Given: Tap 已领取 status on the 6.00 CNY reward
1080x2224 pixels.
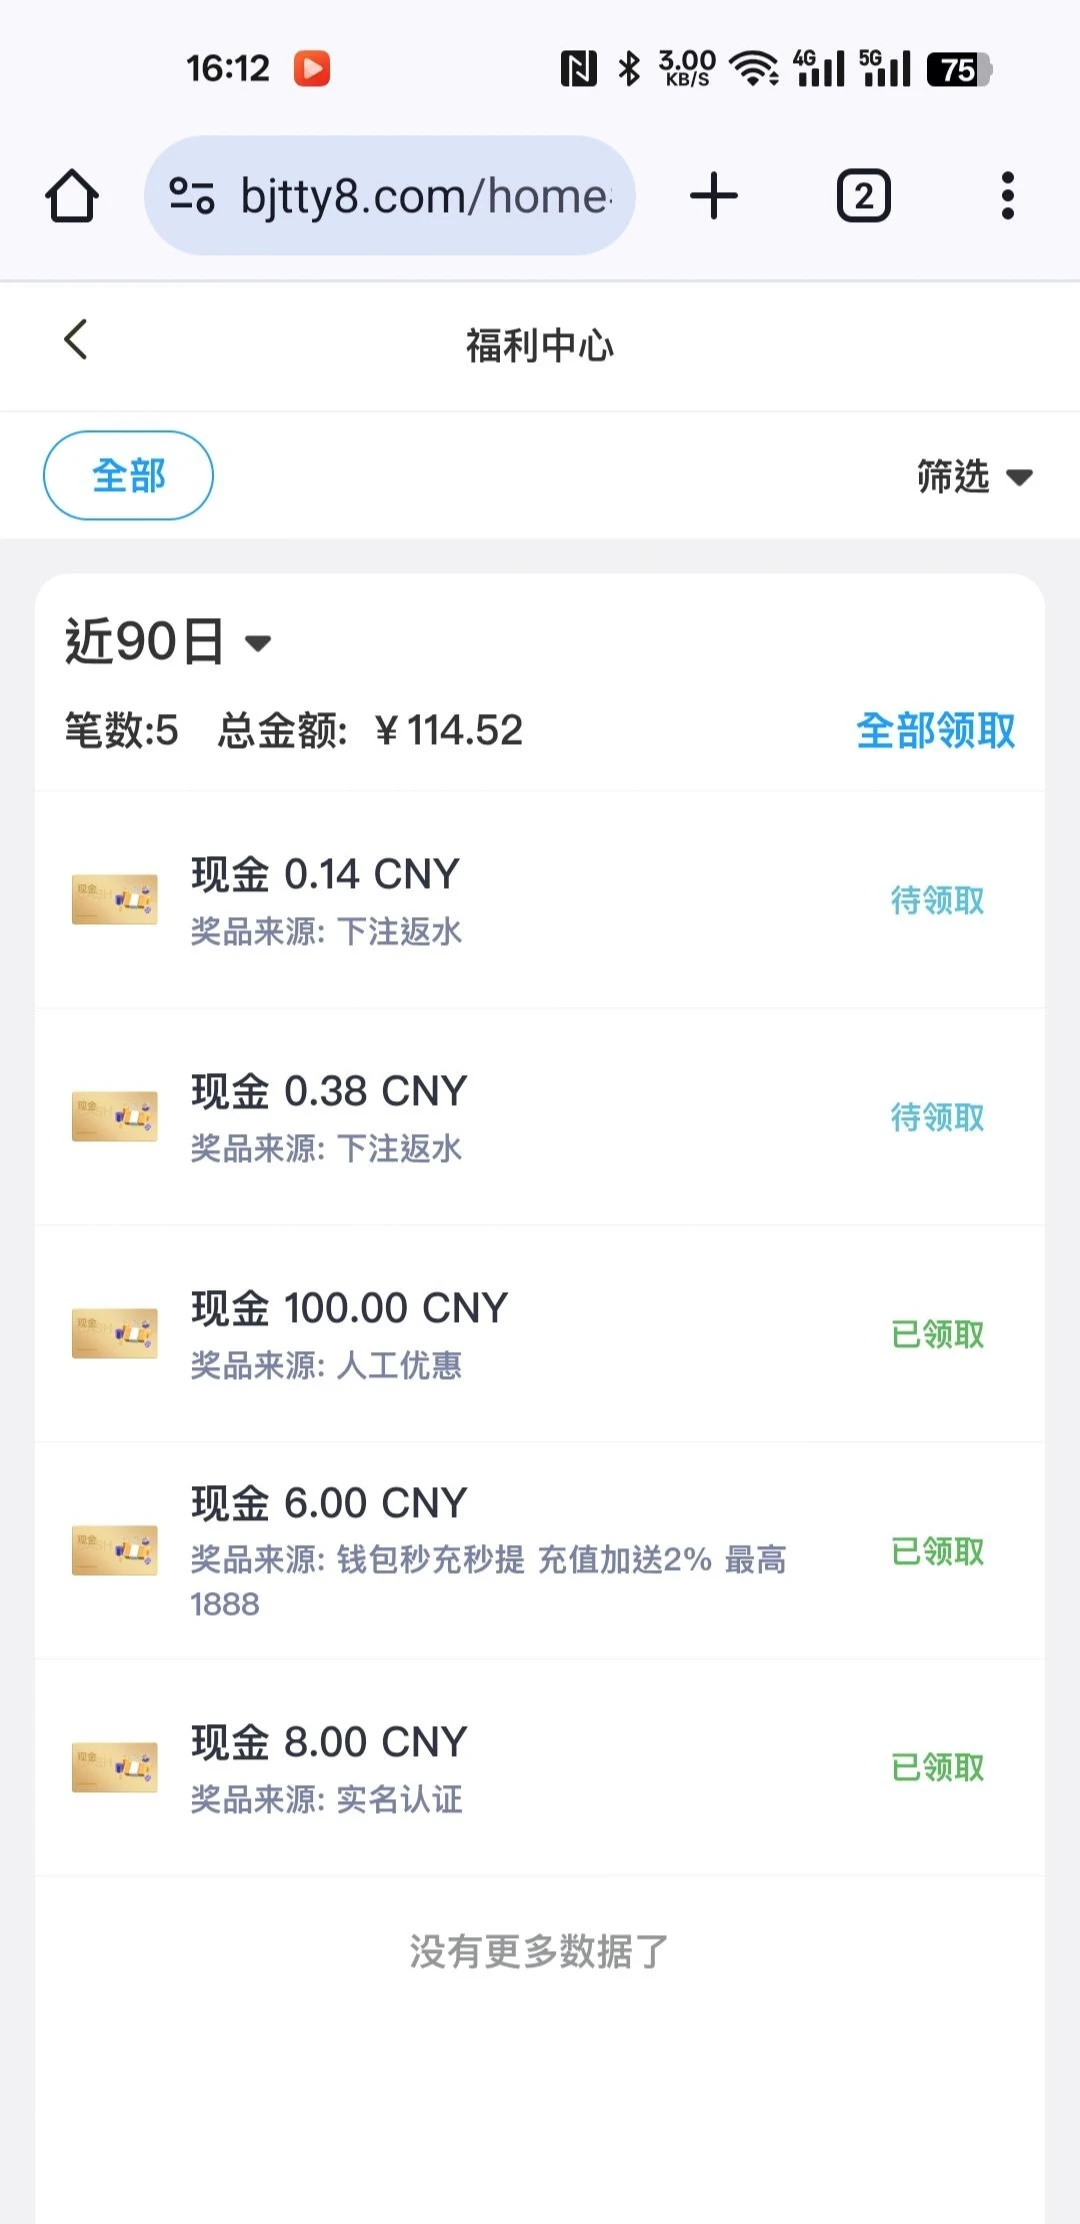Looking at the screenshot, I should pos(937,1552).
